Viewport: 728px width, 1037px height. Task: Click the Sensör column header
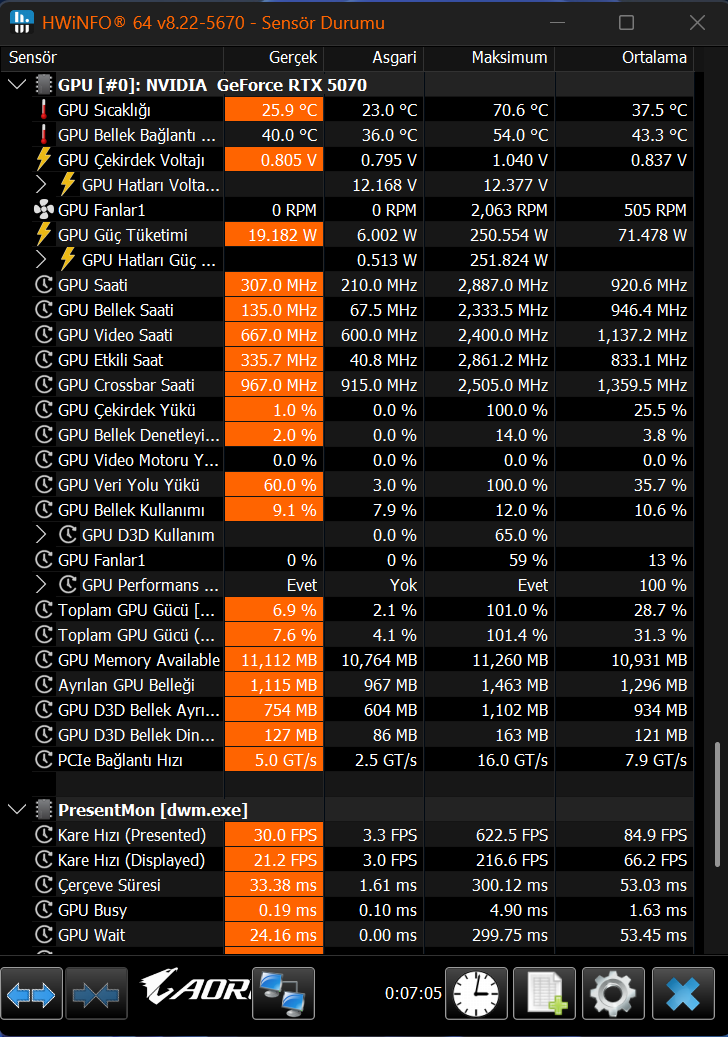112,58
